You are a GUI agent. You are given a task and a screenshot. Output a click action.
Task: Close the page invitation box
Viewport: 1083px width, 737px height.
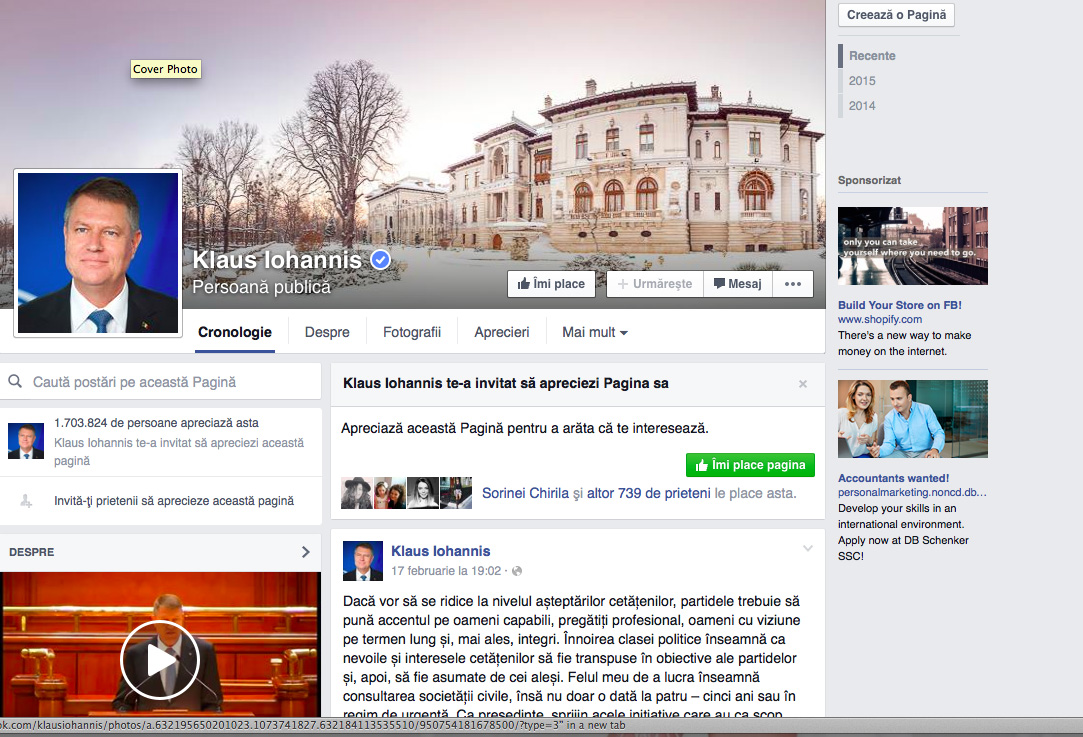(x=802, y=384)
